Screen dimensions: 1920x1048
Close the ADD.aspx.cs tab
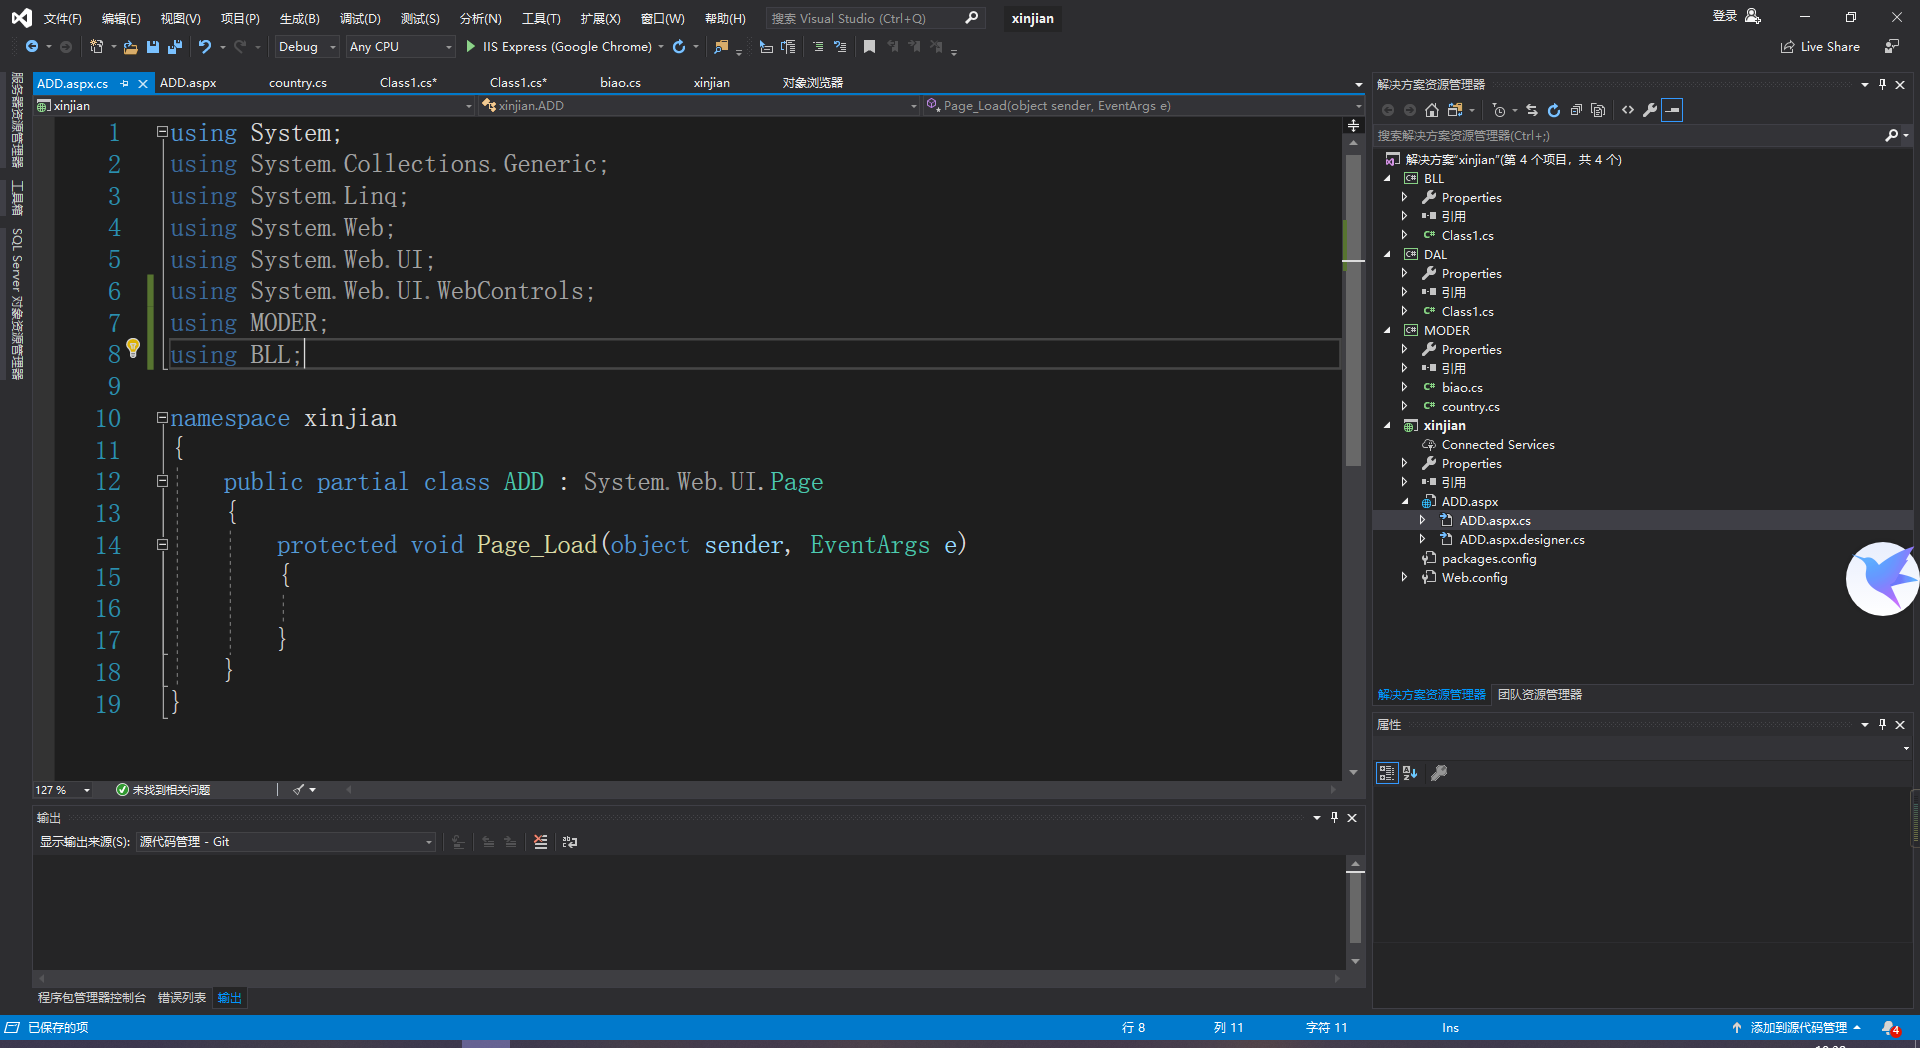point(143,84)
